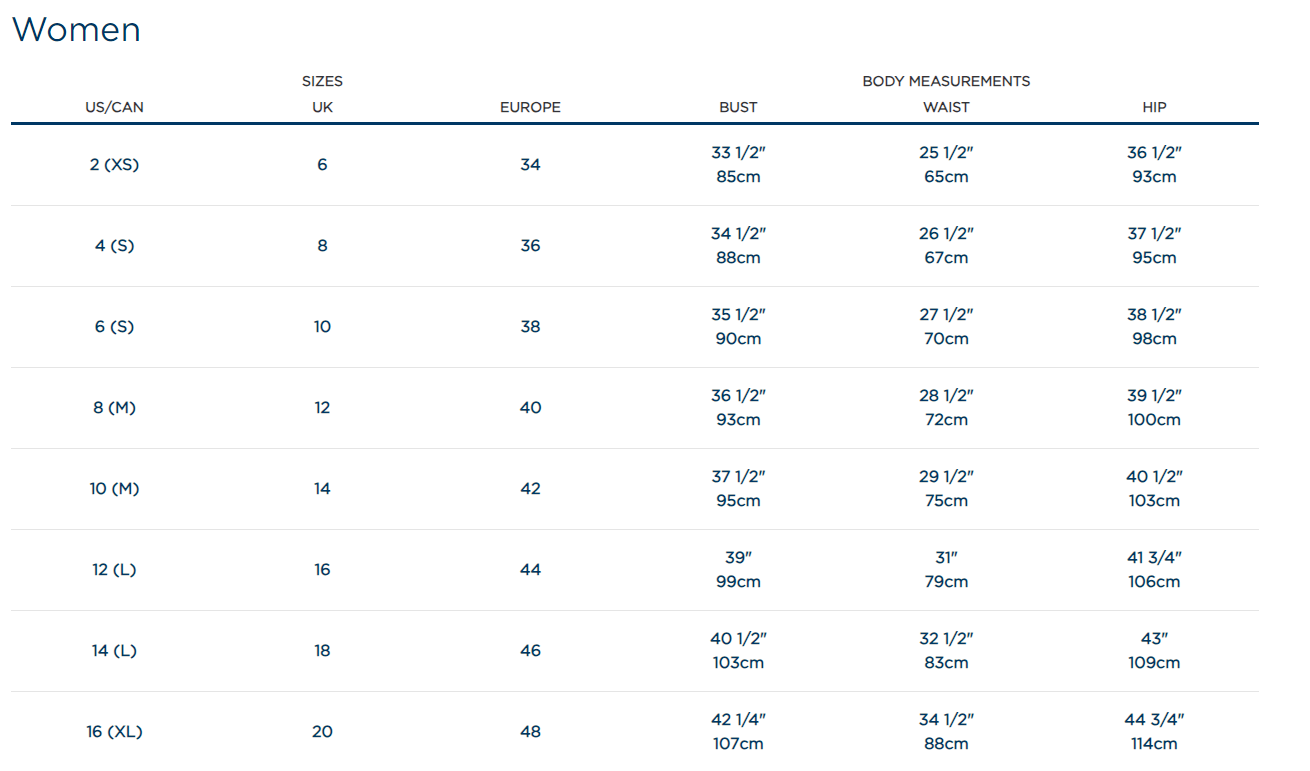Click UK size 18 cell
This screenshot has height=771, width=1310.
pyautogui.click(x=322, y=651)
